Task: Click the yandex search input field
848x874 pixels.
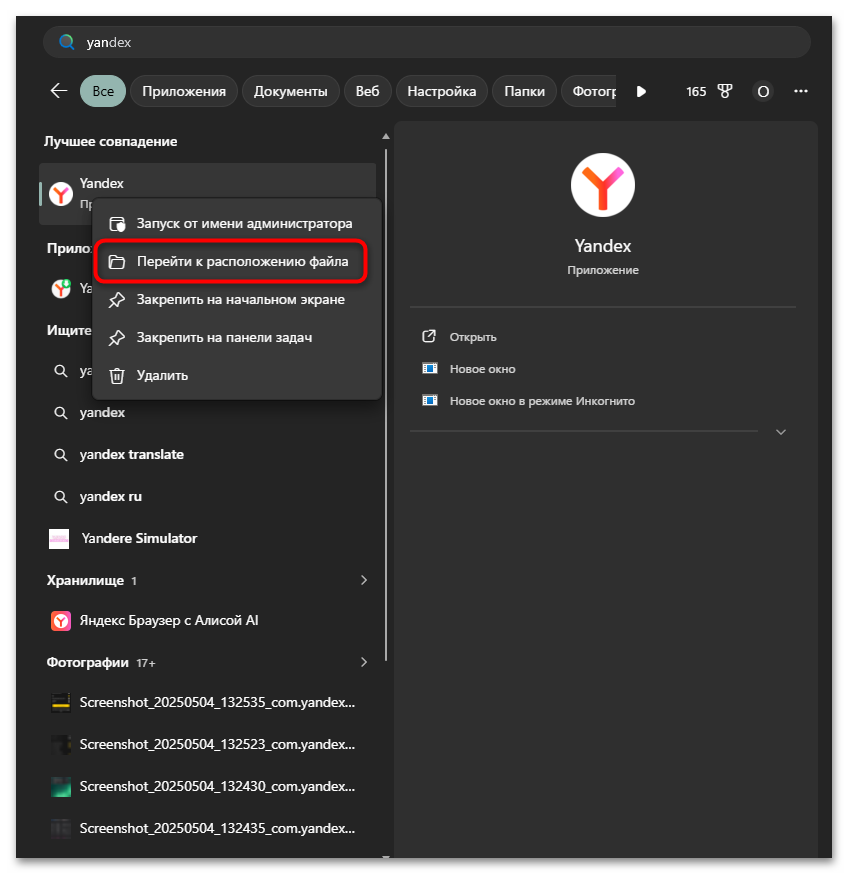Action: tap(427, 42)
